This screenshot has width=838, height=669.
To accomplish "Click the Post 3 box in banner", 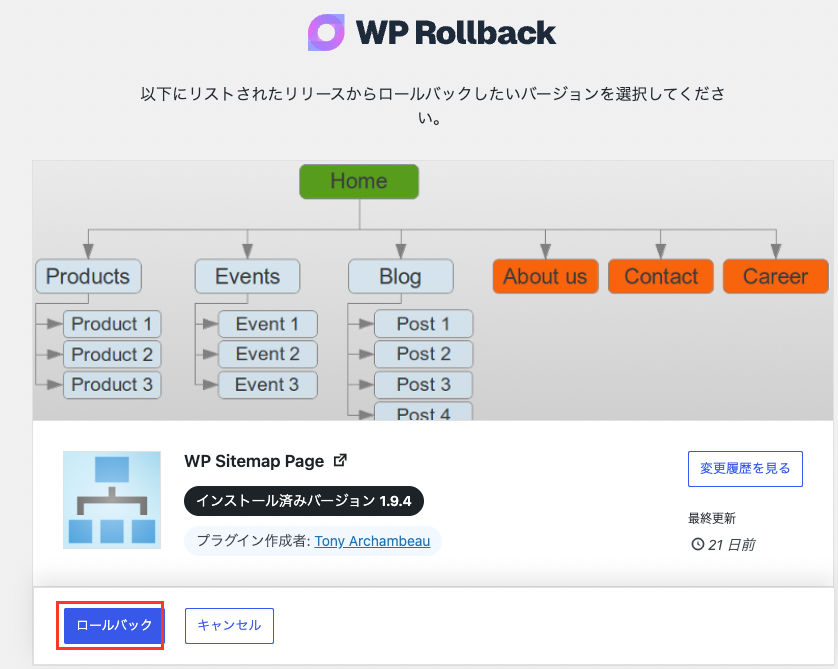I will 424,385.
